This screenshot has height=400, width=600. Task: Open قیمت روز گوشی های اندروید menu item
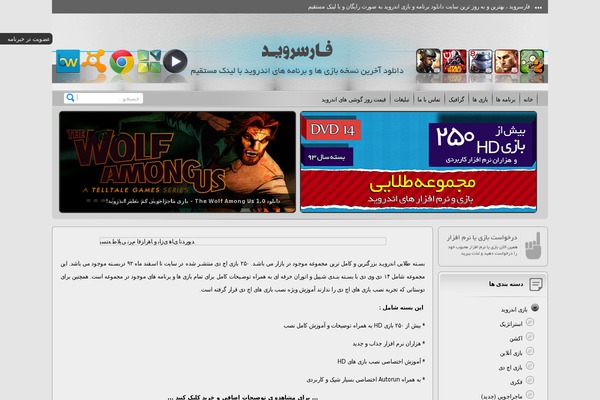click(x=354, y=100)
